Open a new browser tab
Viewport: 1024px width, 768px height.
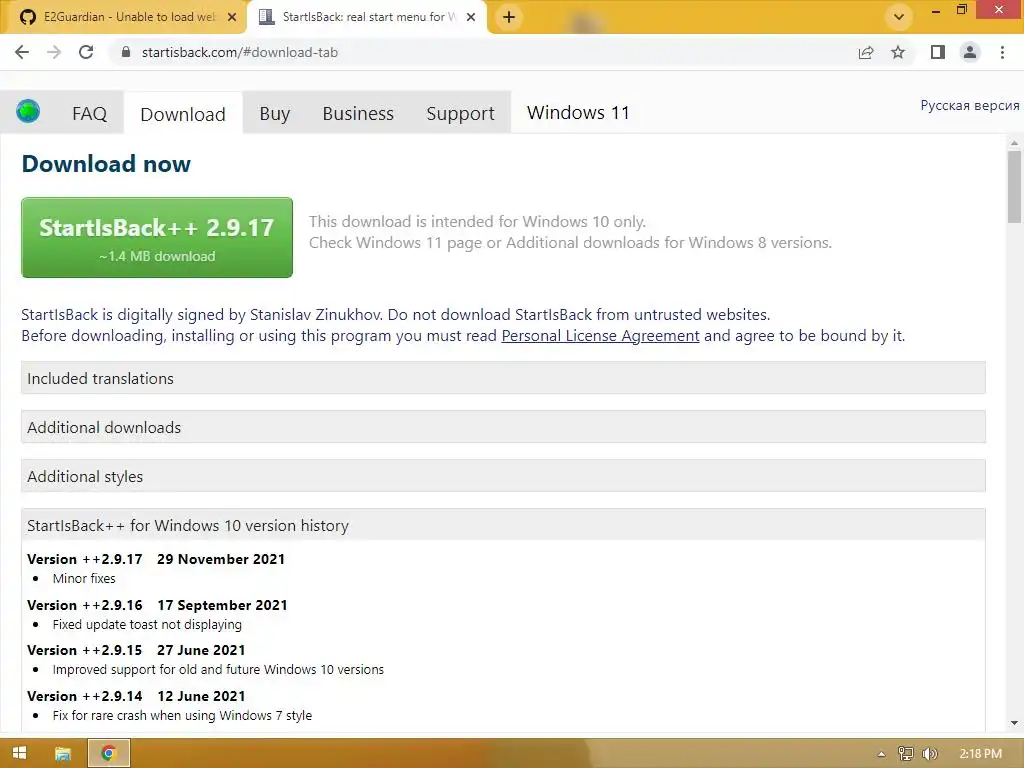[x=509, y=17]
